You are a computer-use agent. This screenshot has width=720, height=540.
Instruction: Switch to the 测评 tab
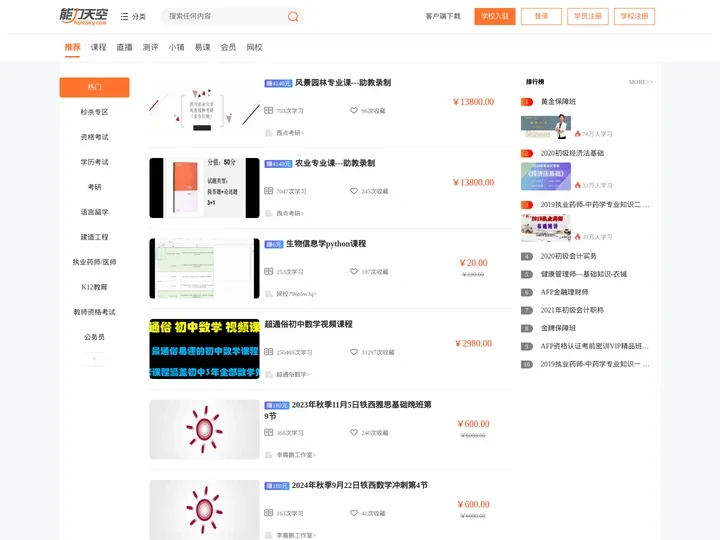(150, 47)
